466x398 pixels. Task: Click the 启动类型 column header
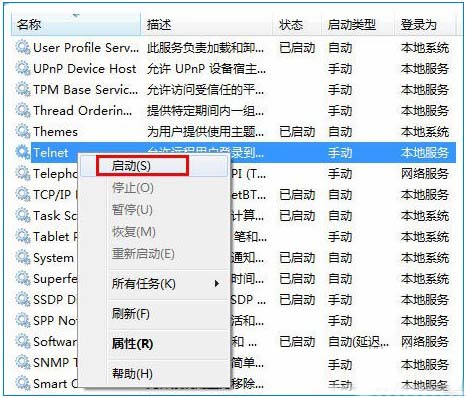pyautogui.click(x=358, y=24)
